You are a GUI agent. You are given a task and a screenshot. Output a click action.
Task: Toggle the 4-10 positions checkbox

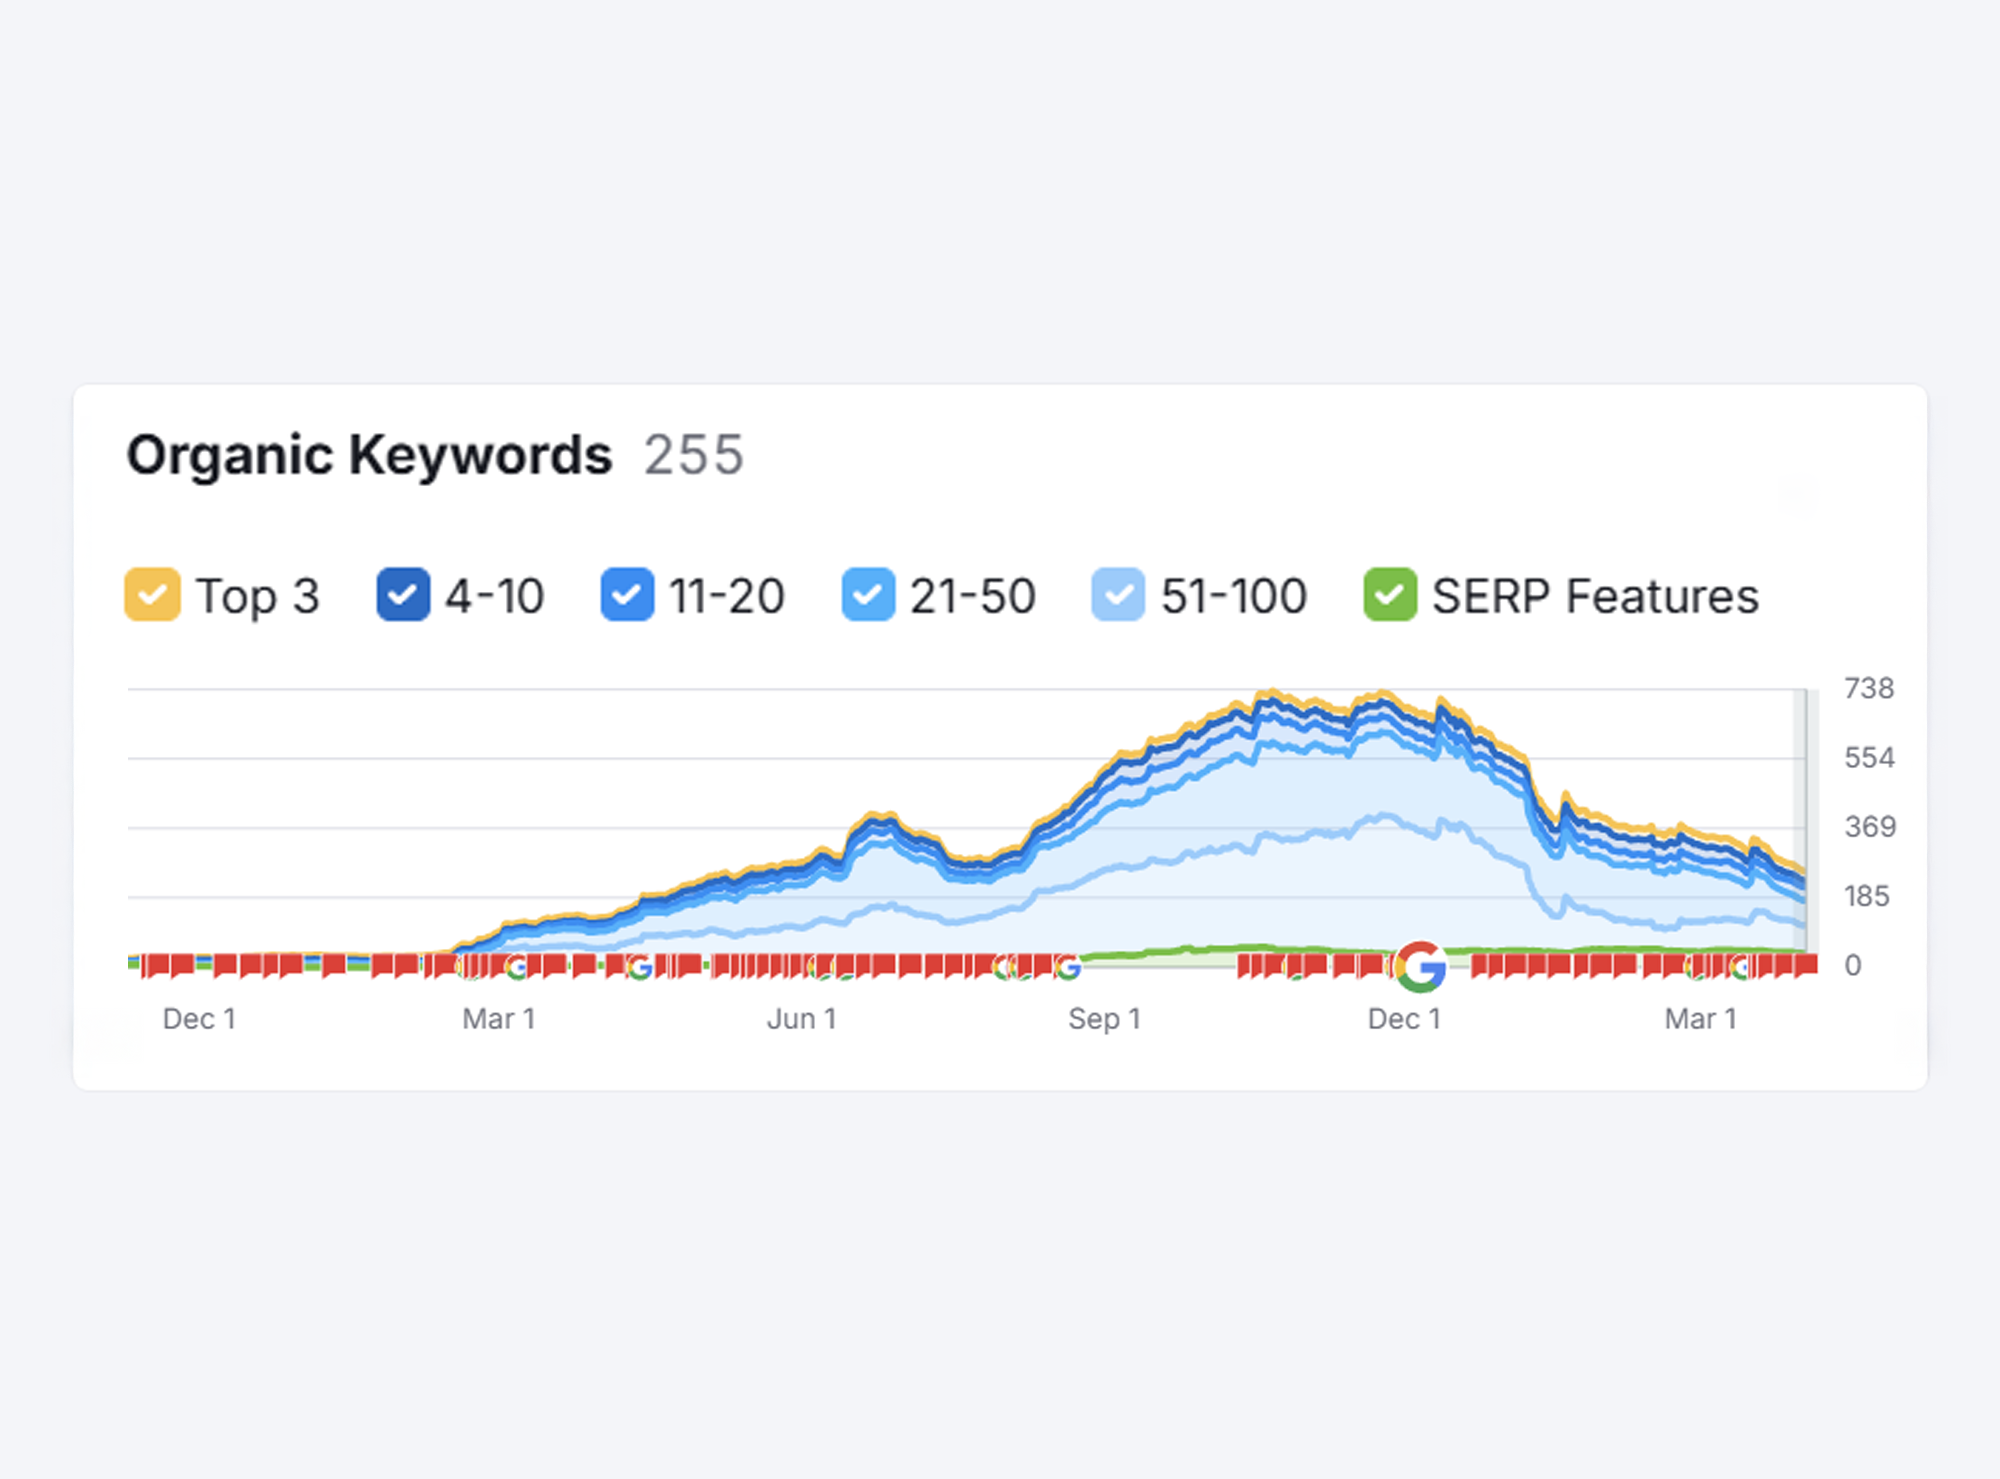[403, 594]
